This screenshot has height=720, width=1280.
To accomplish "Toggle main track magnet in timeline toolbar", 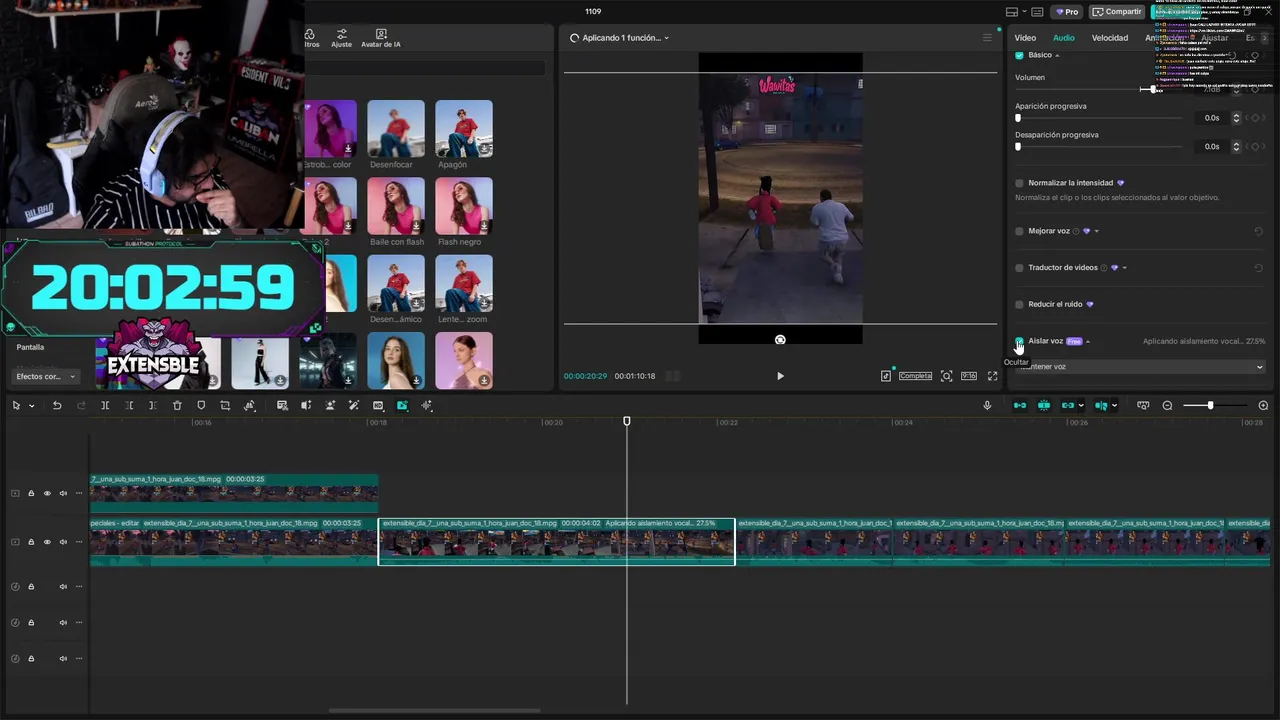I will 1020,405.
